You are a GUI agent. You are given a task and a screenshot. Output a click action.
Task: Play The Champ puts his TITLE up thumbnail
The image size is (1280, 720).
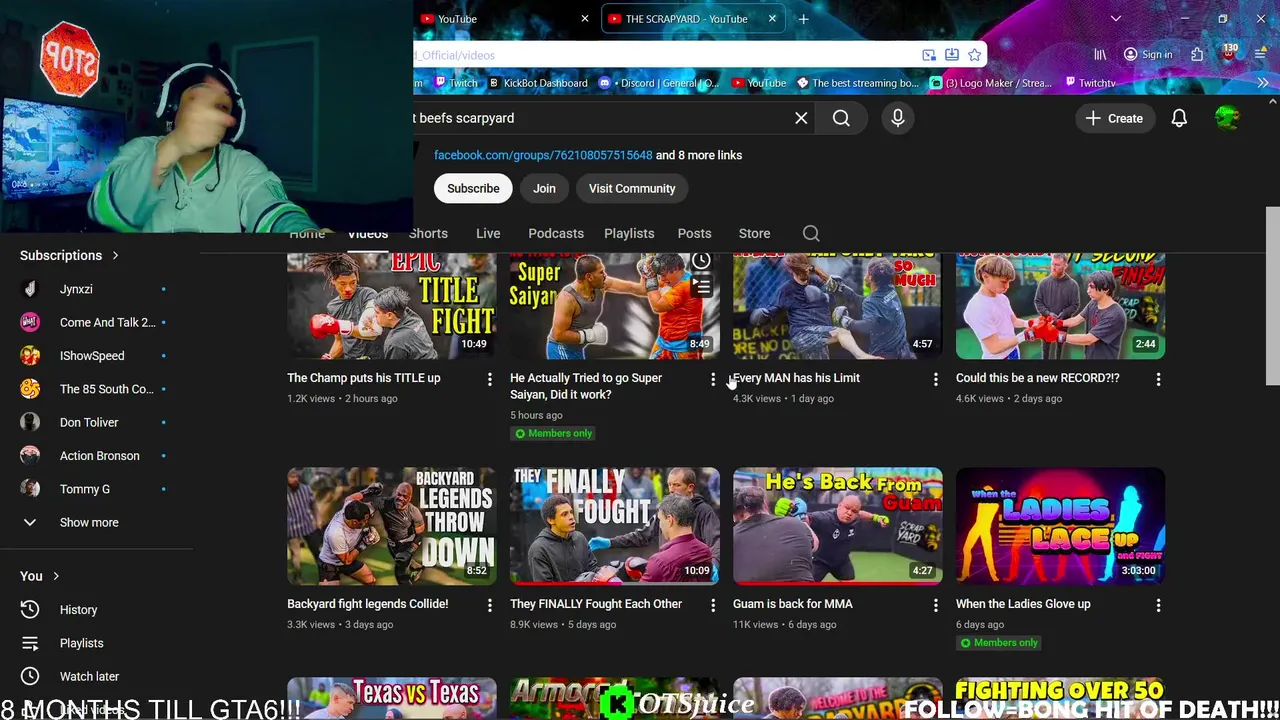pyautogui.click(x=391, y=305)
